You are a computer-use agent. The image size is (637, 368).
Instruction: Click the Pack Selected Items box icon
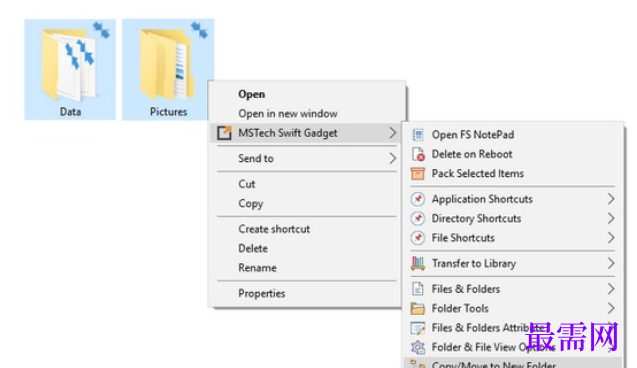point(418,173)
